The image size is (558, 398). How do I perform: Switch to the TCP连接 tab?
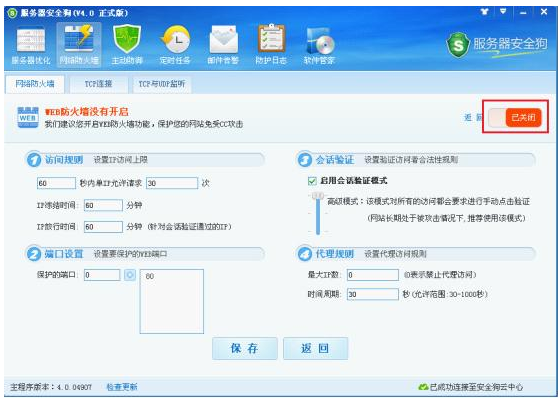pyautogui.click(x=99, y=84)
